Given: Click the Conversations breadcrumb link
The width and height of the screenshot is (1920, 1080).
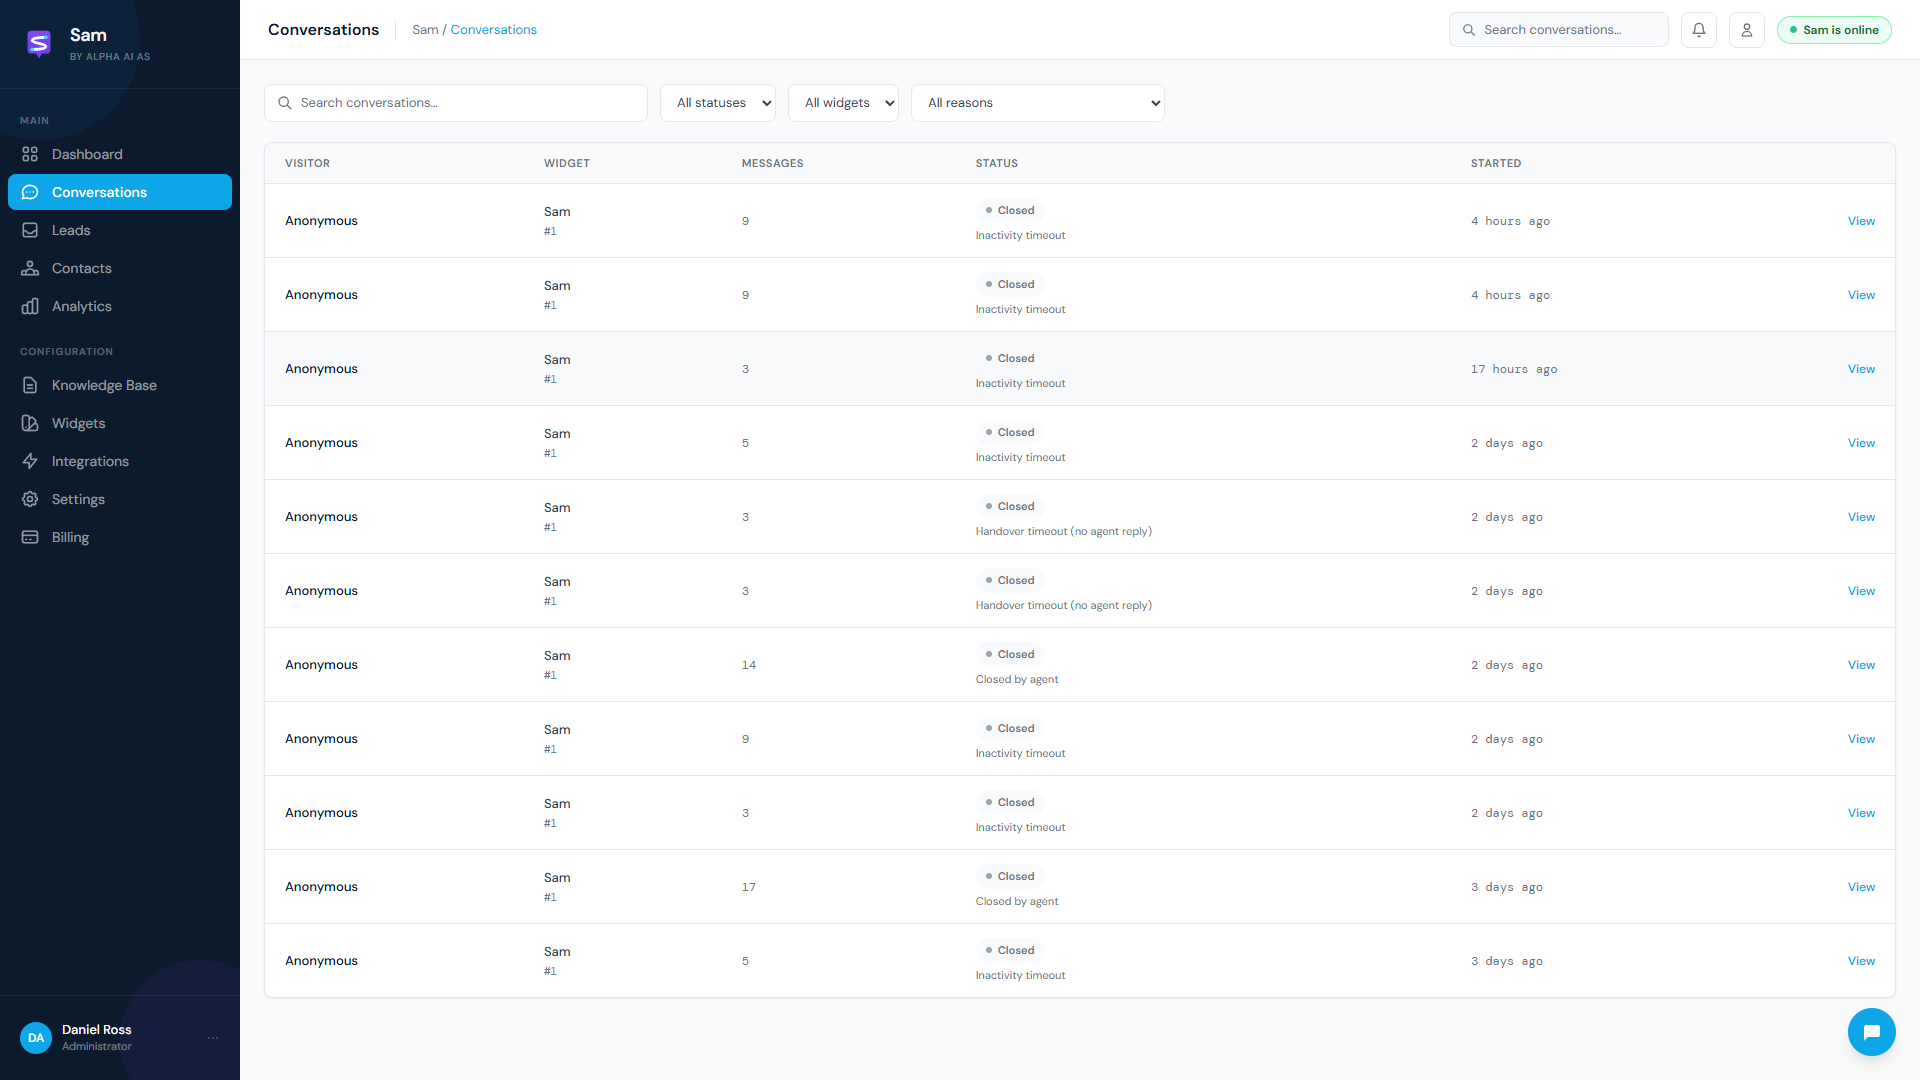Looking at the screenshot, I should point(493,30).
